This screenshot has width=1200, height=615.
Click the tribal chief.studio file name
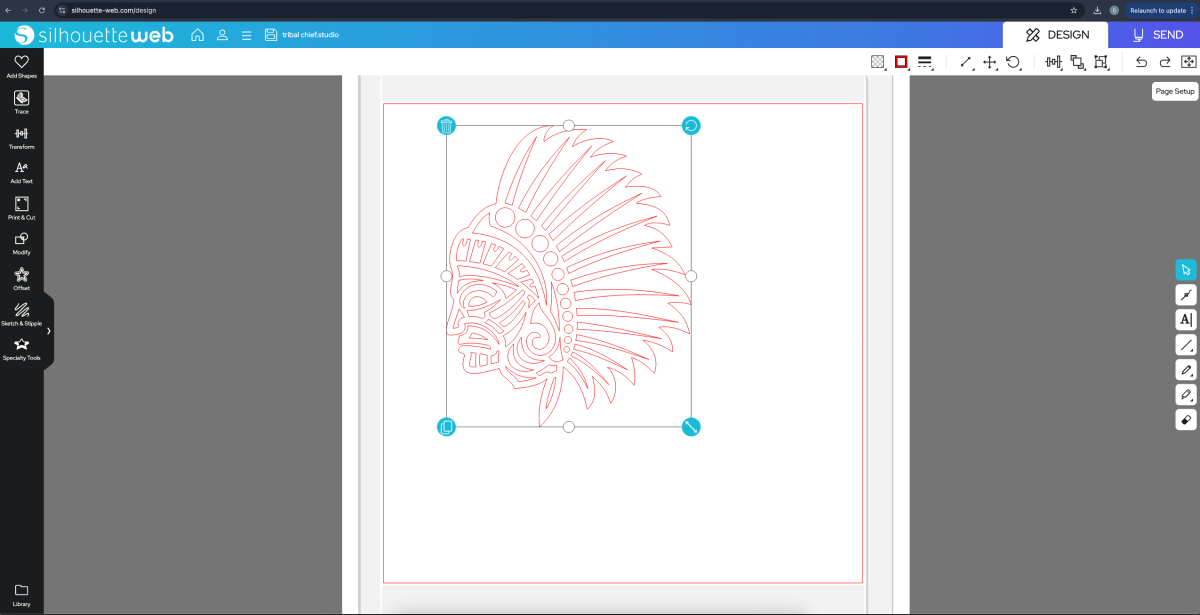[310, 35]
